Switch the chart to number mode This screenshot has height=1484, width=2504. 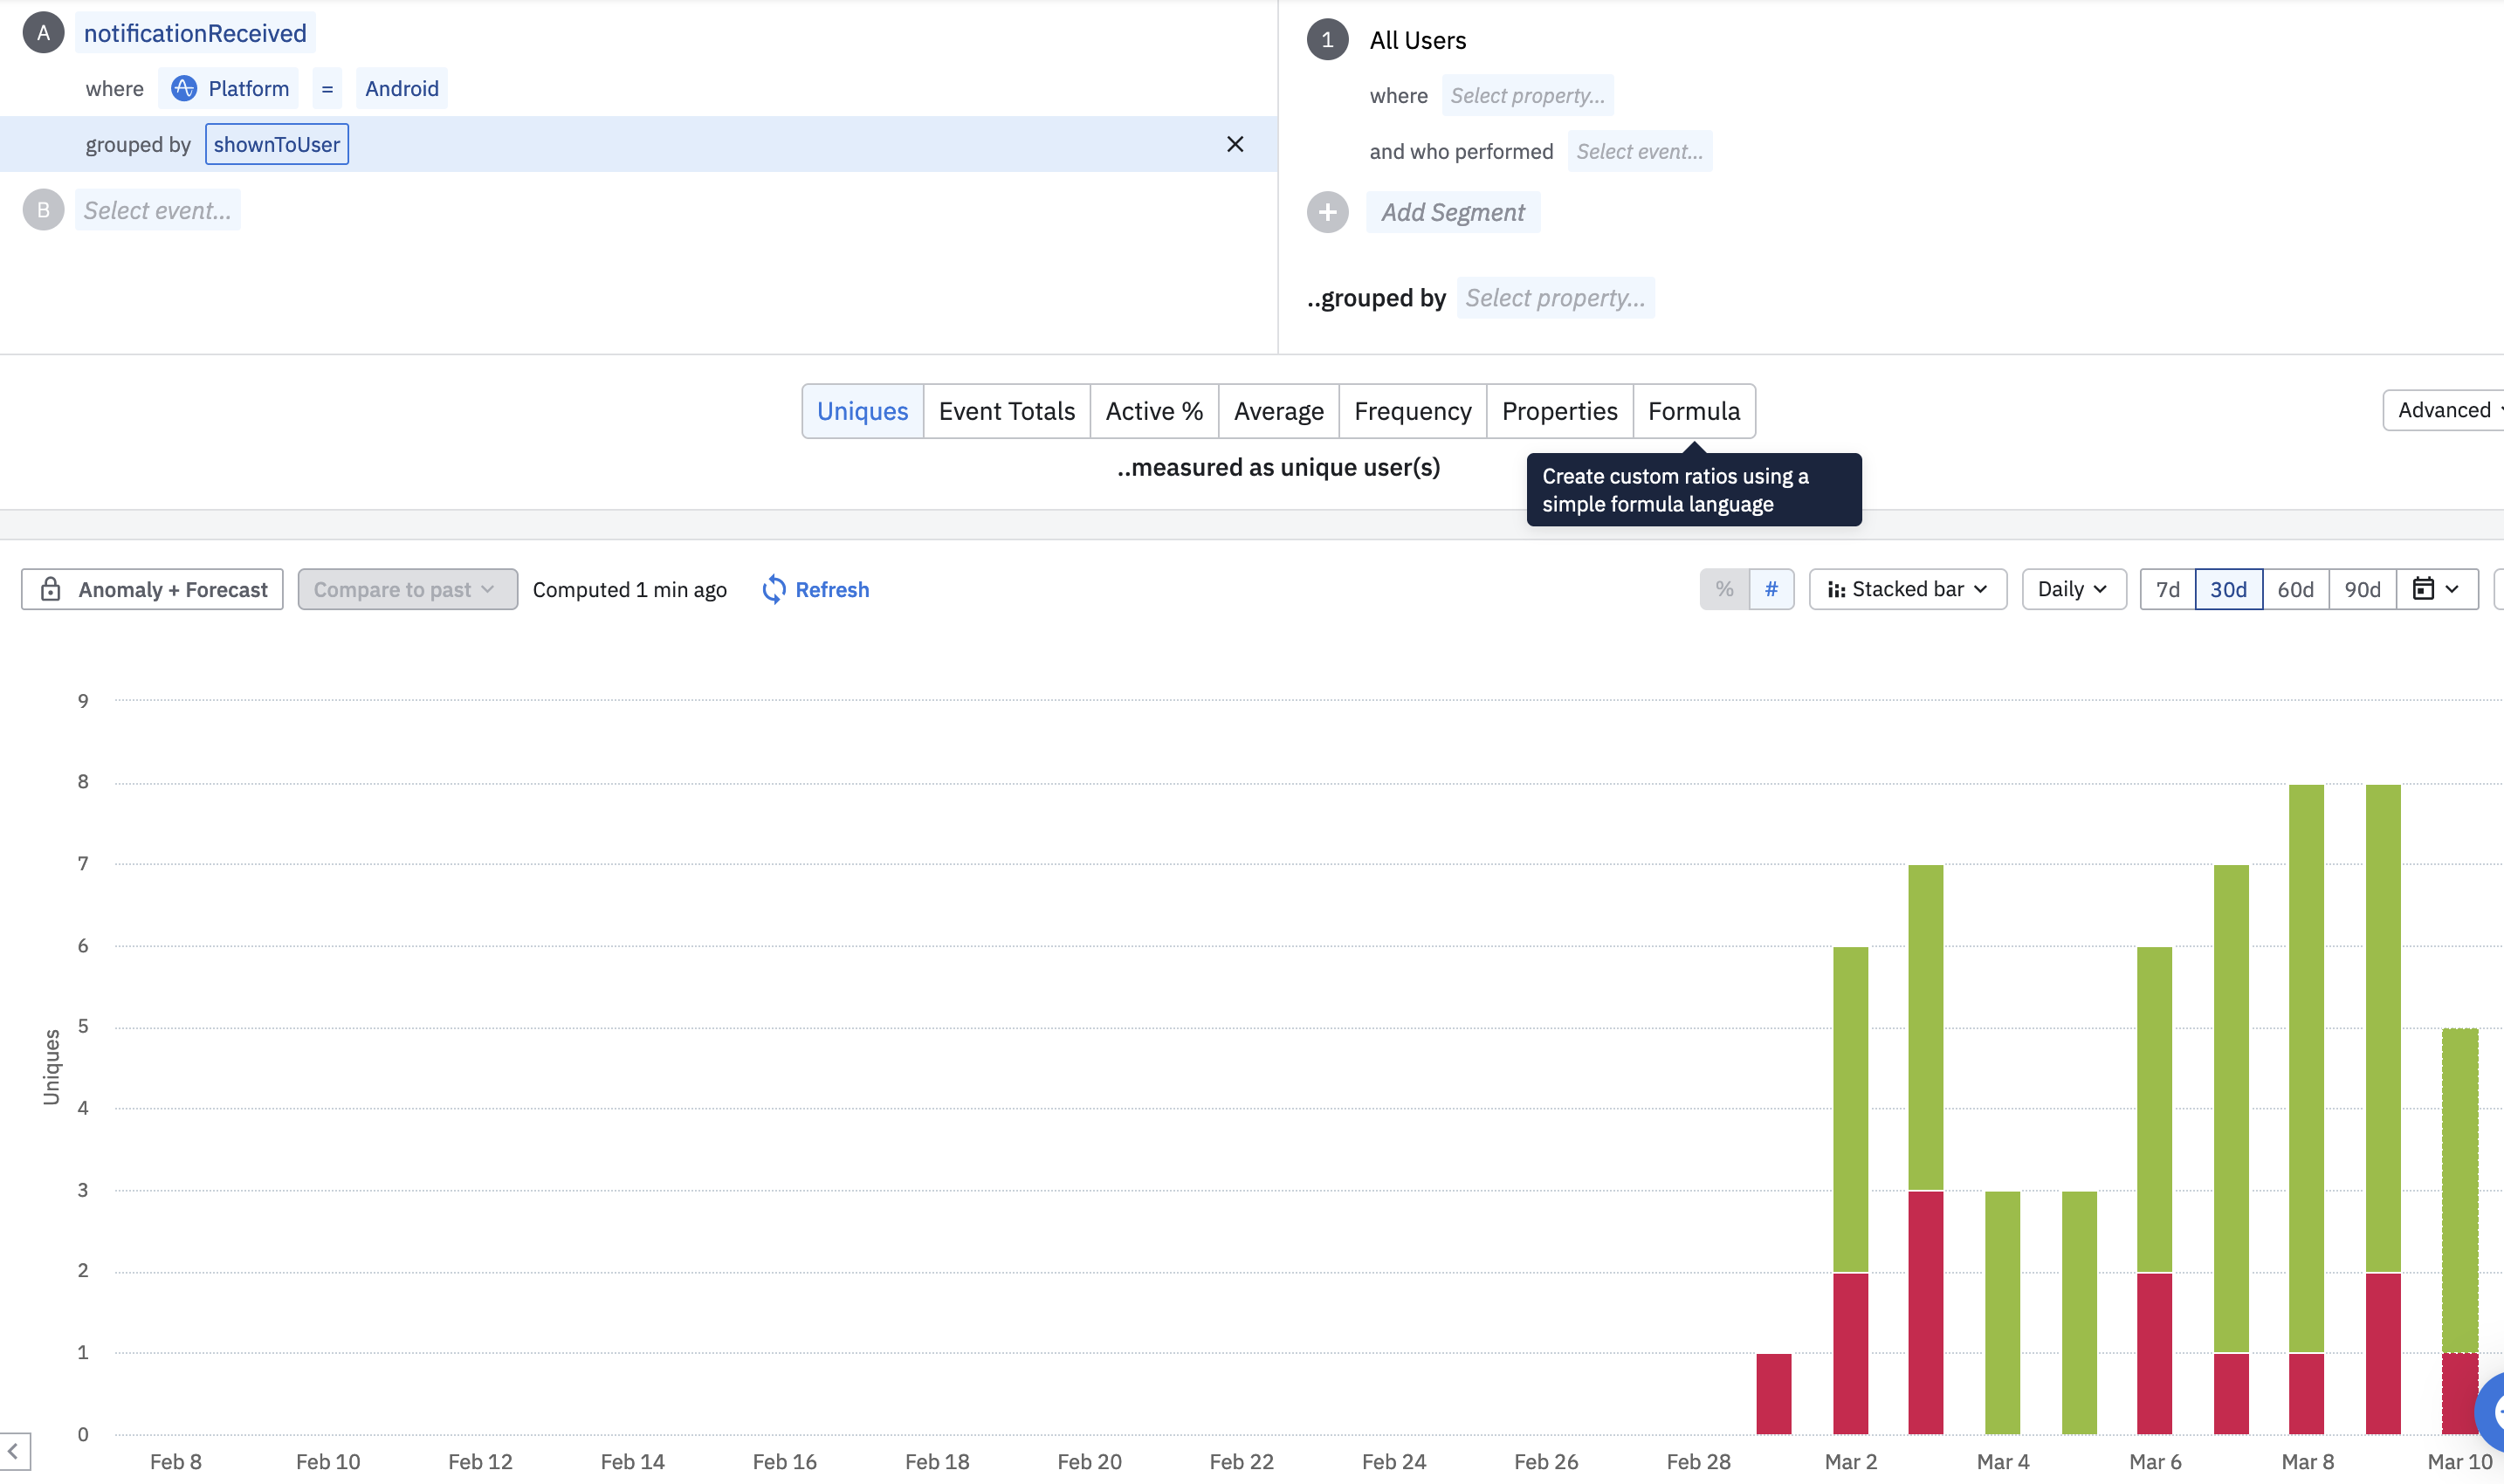click(x=1771, y=589)
